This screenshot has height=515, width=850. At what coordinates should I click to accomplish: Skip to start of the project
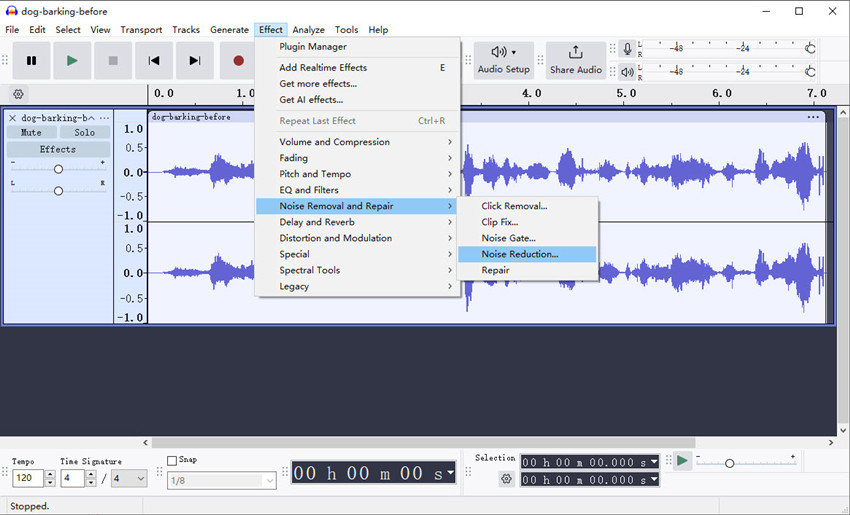coord(154,61)
